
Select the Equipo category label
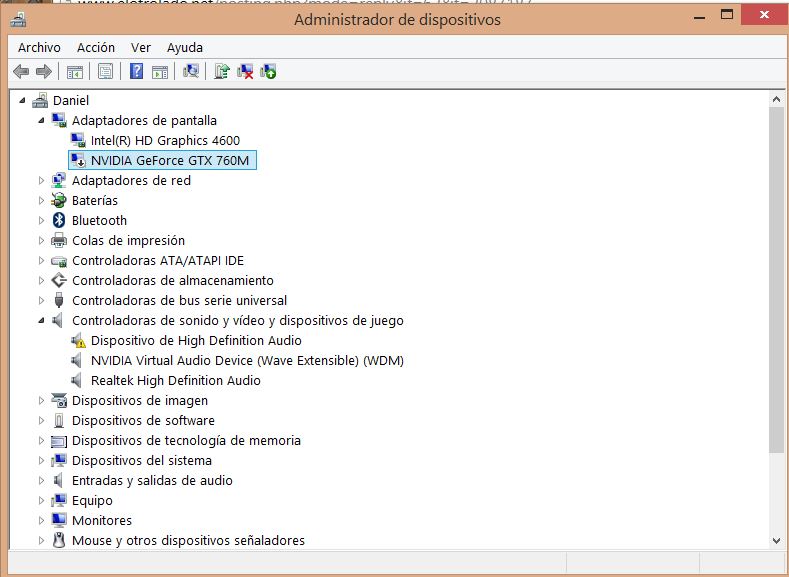click(92, 501)
